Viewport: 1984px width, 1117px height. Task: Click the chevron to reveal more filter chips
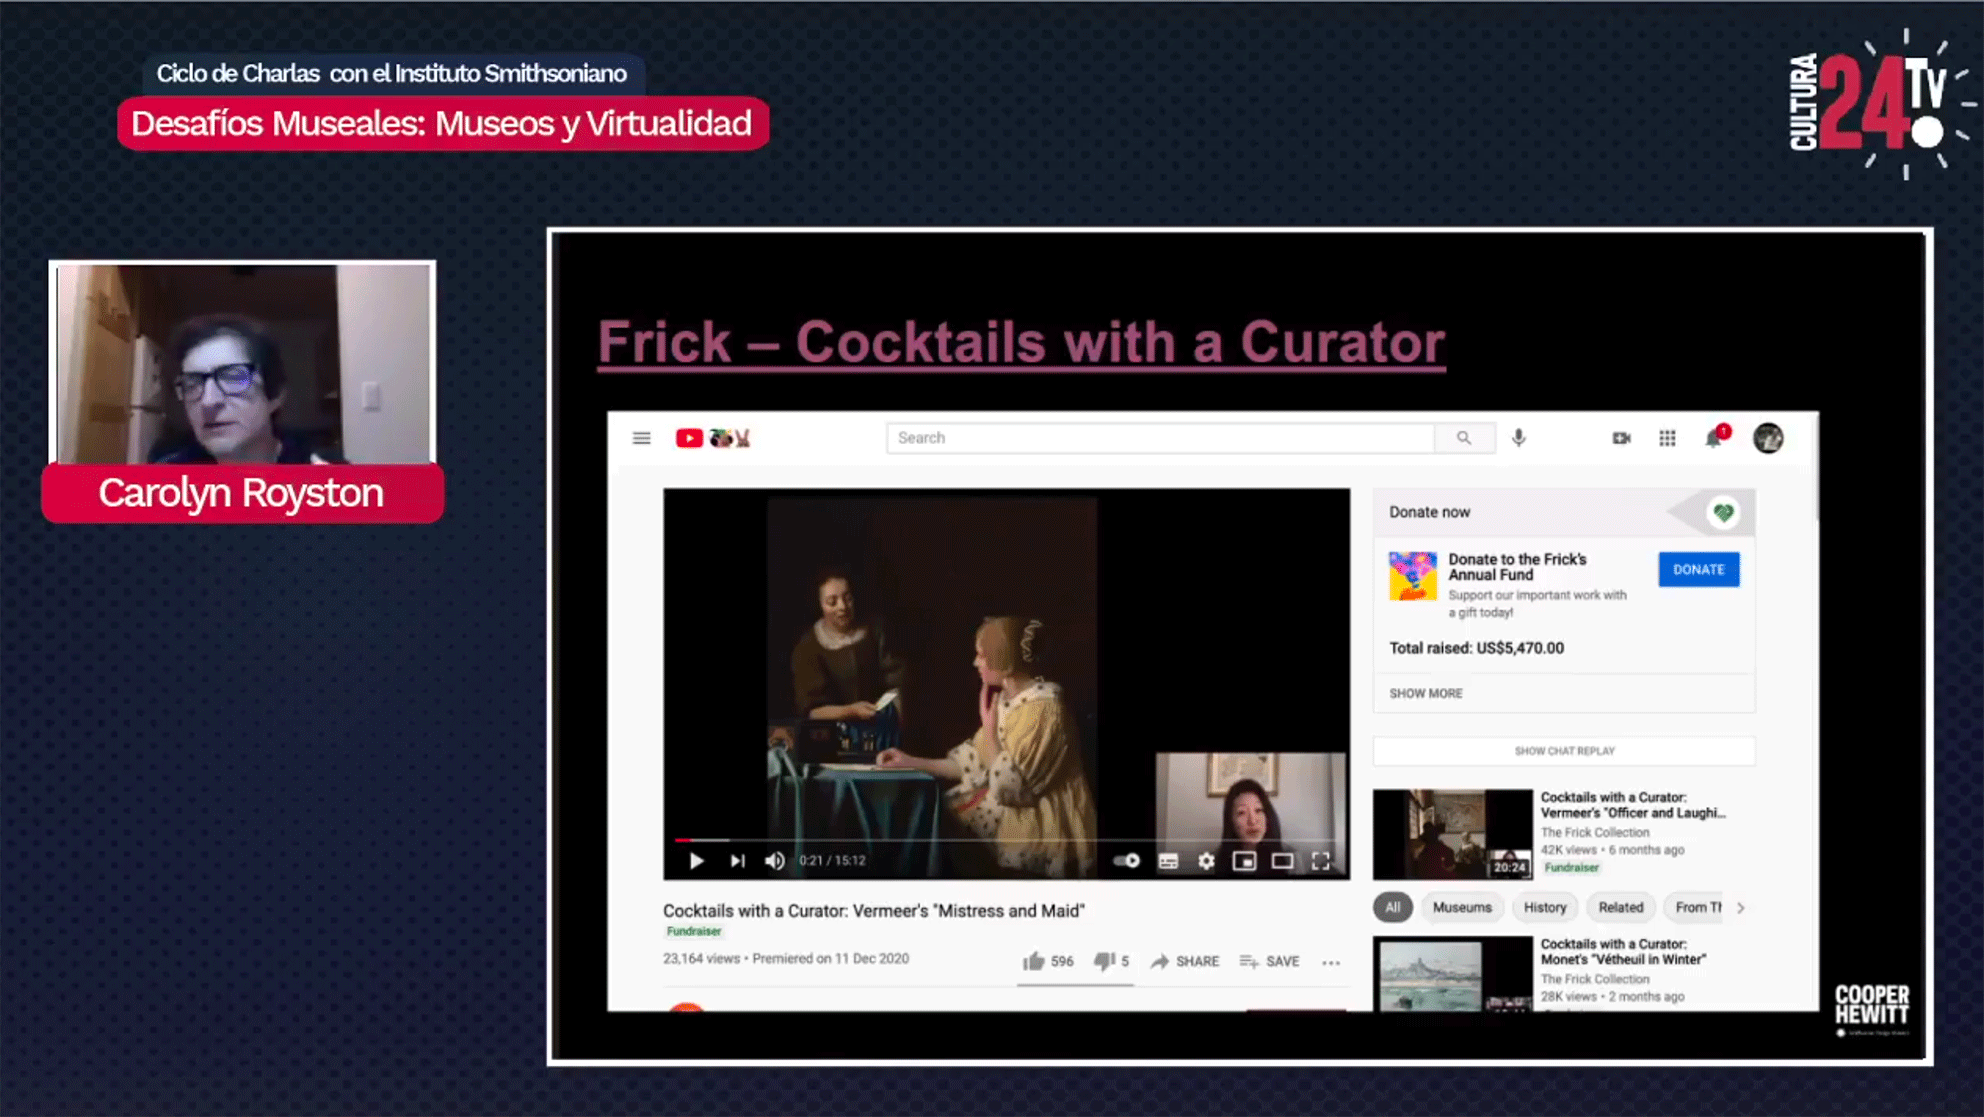[x=1741, y=907]
